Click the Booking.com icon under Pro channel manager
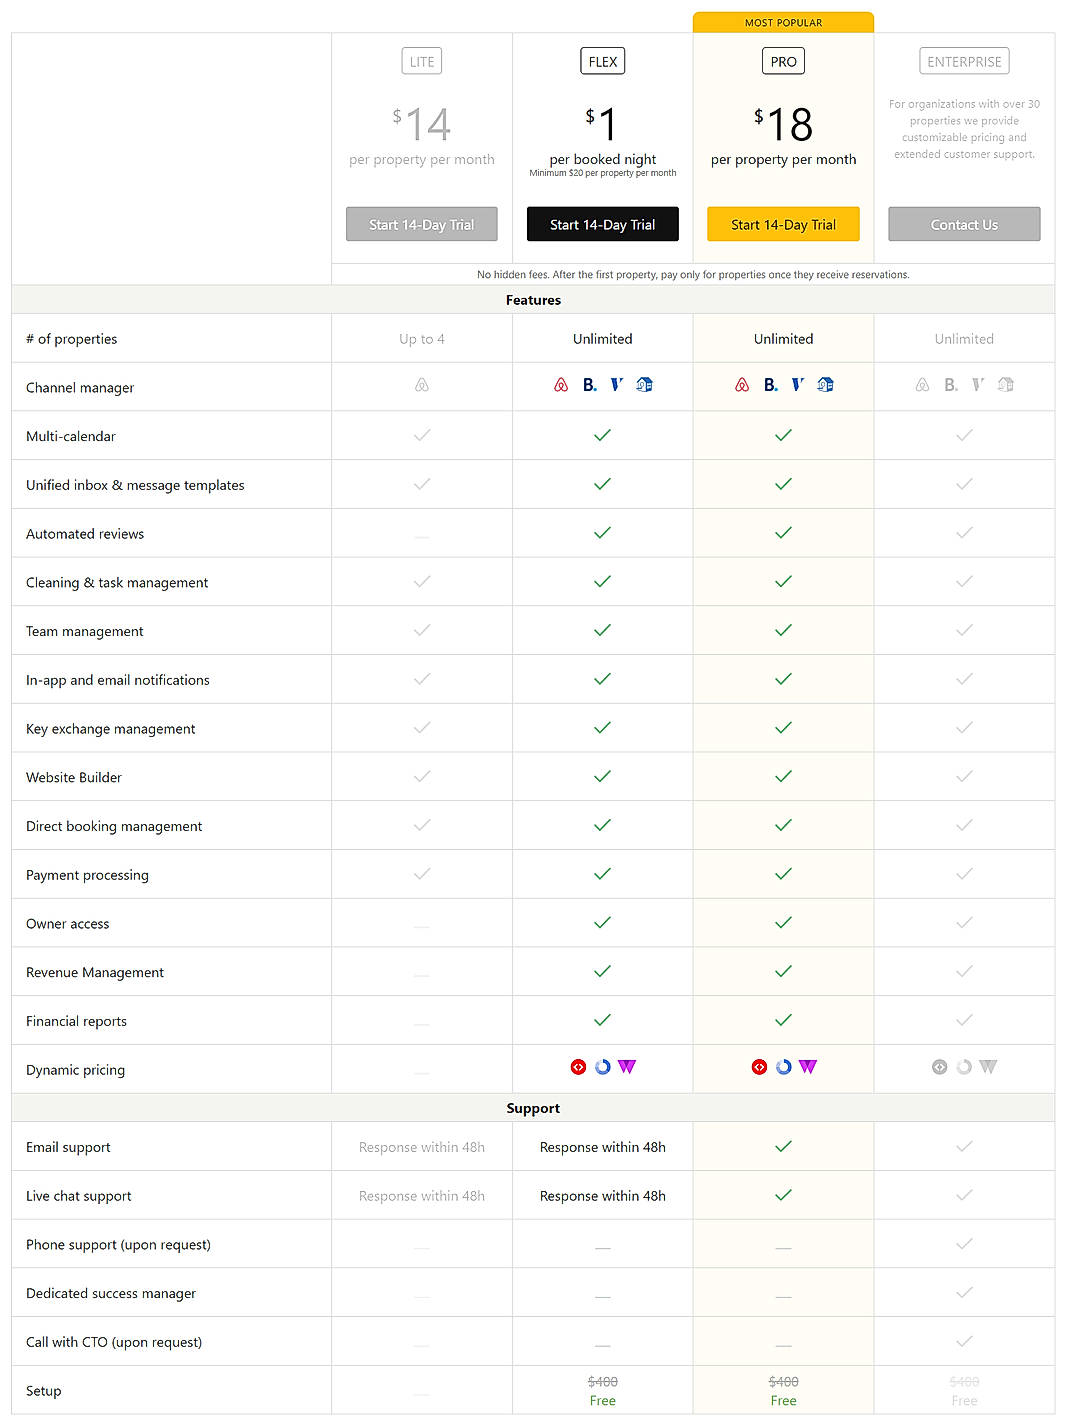Screen dimensions: 1070x1426 tap(770, 384)
